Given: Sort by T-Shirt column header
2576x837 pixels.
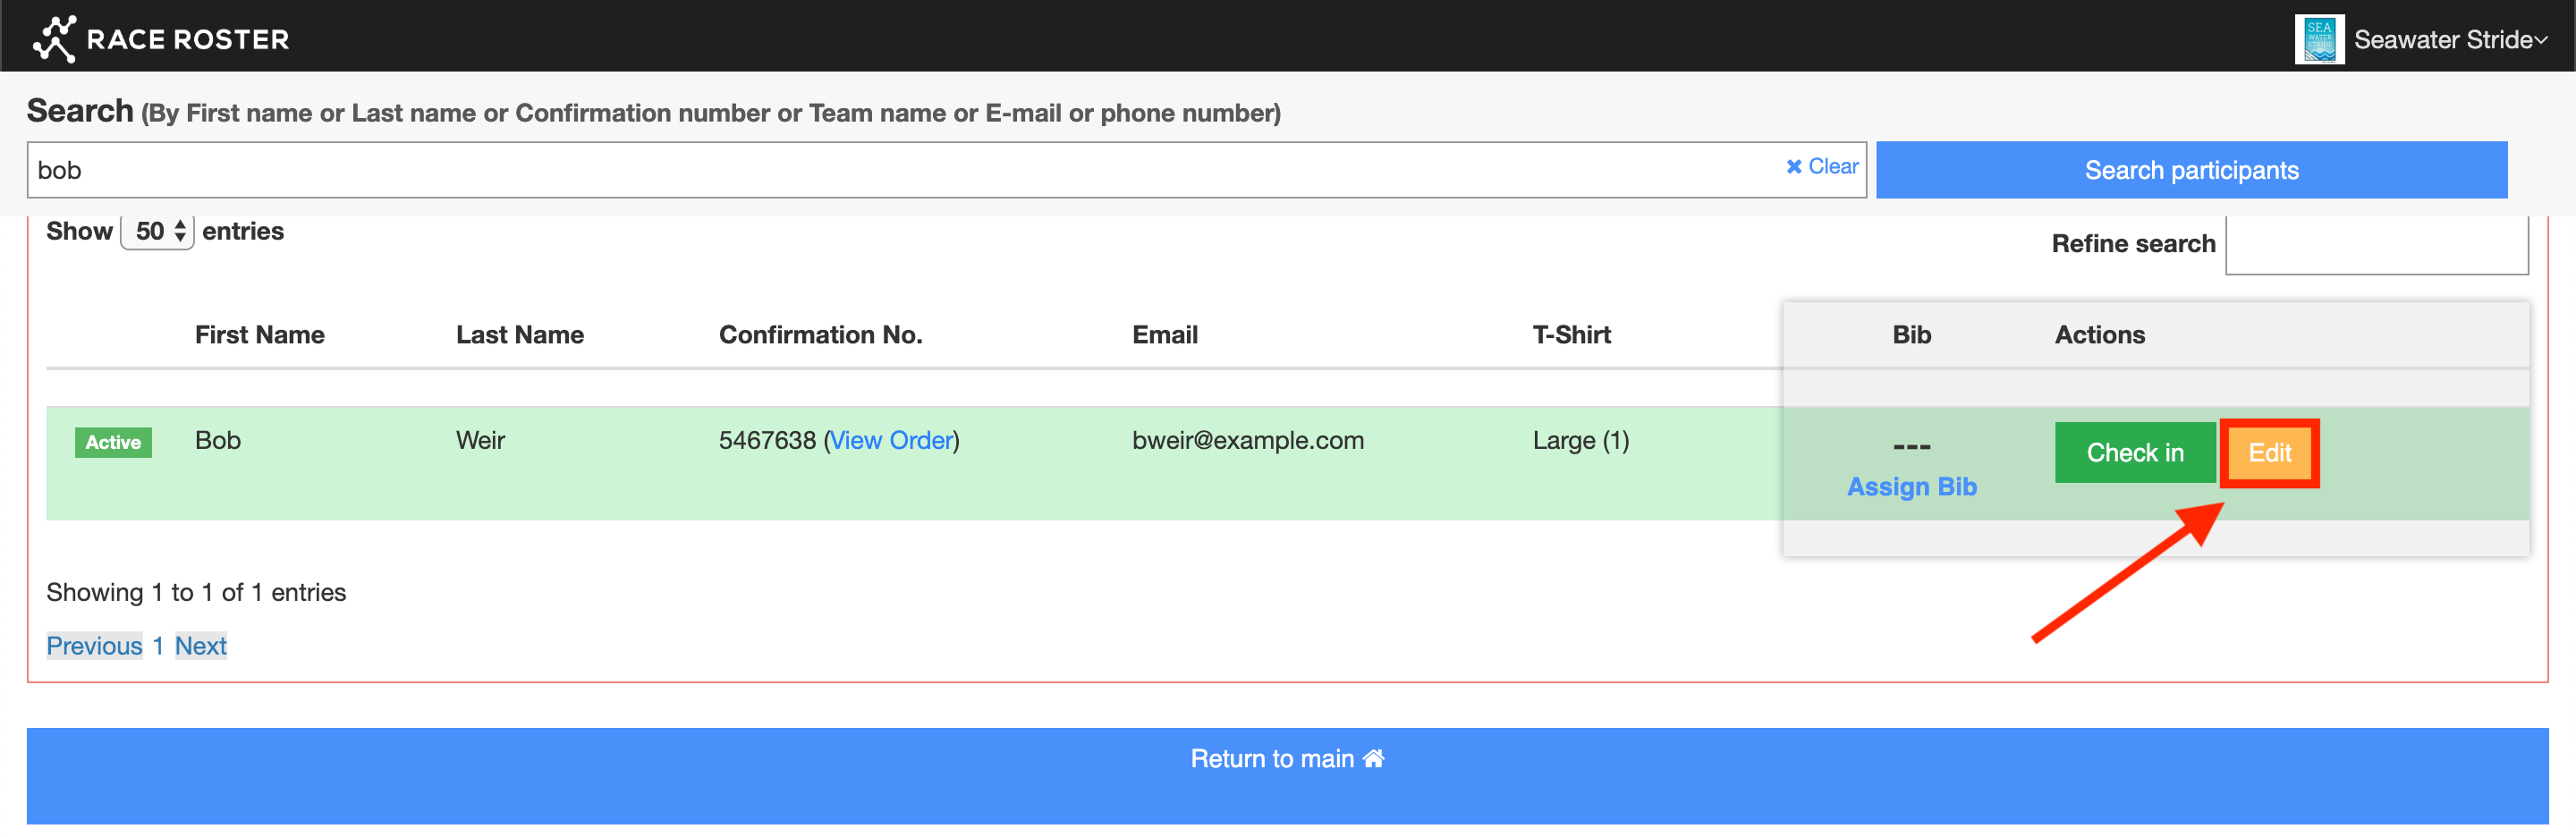Looking at the screenshot, I should coord(1571,335).
